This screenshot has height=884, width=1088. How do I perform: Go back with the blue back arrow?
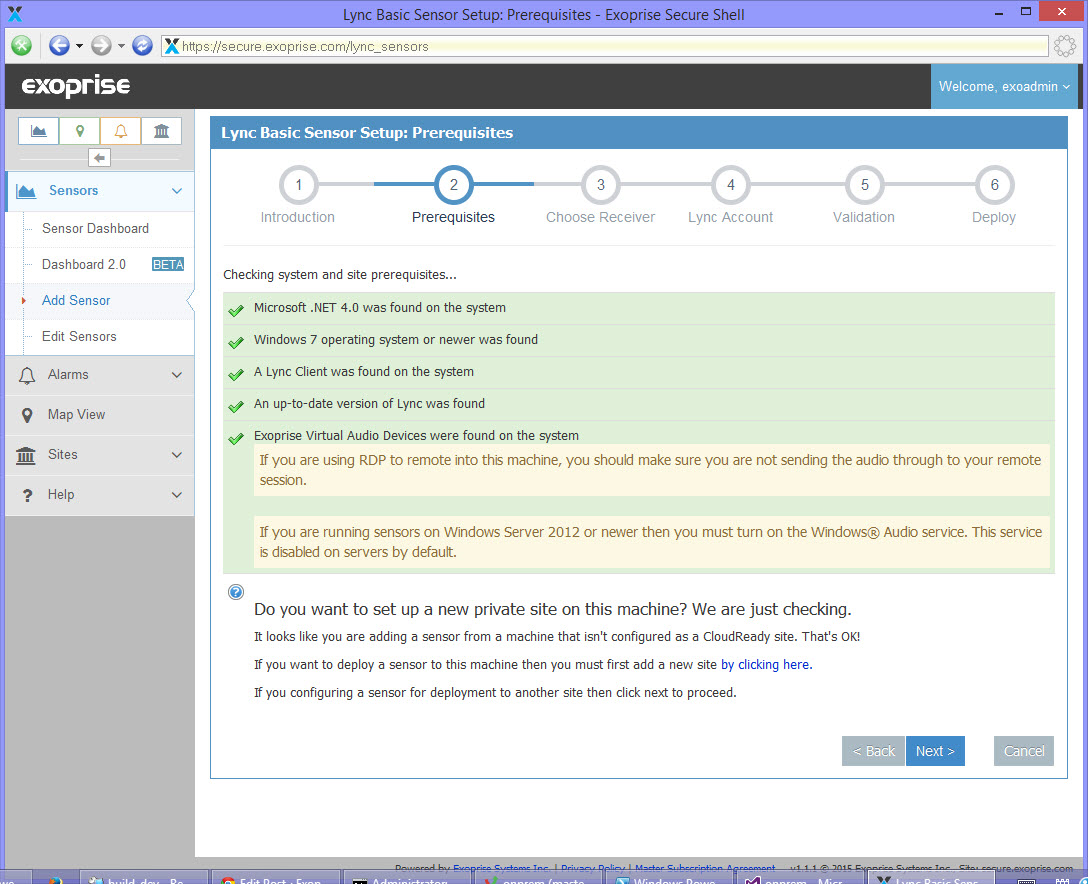click(59, 46)
